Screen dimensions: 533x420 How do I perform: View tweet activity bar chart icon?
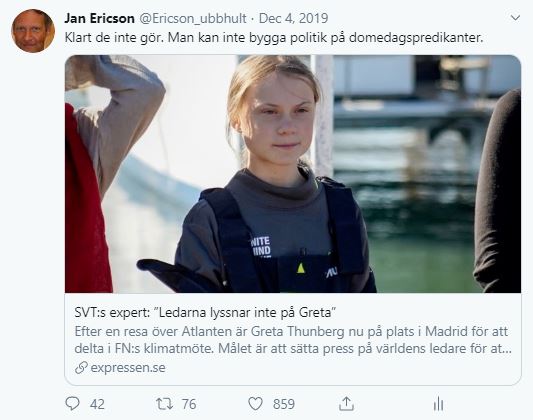coord(439,404)
